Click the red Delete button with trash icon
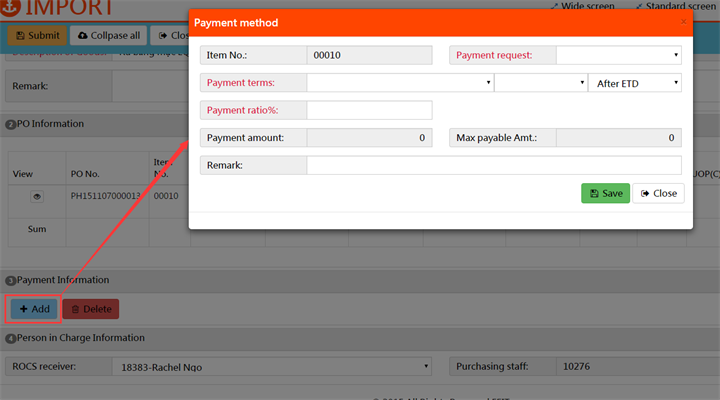Image resolution: width=720 pixels, height=400 pixels. coord(91,309)
